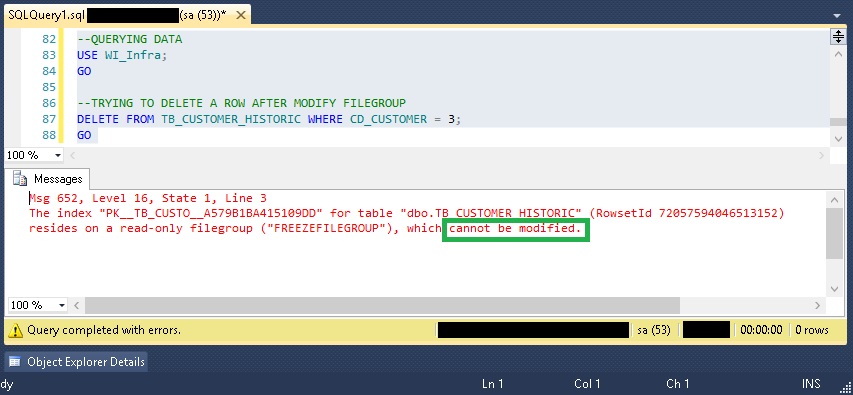Click editor vertical scrollbar down arrow

pos(837,139)
